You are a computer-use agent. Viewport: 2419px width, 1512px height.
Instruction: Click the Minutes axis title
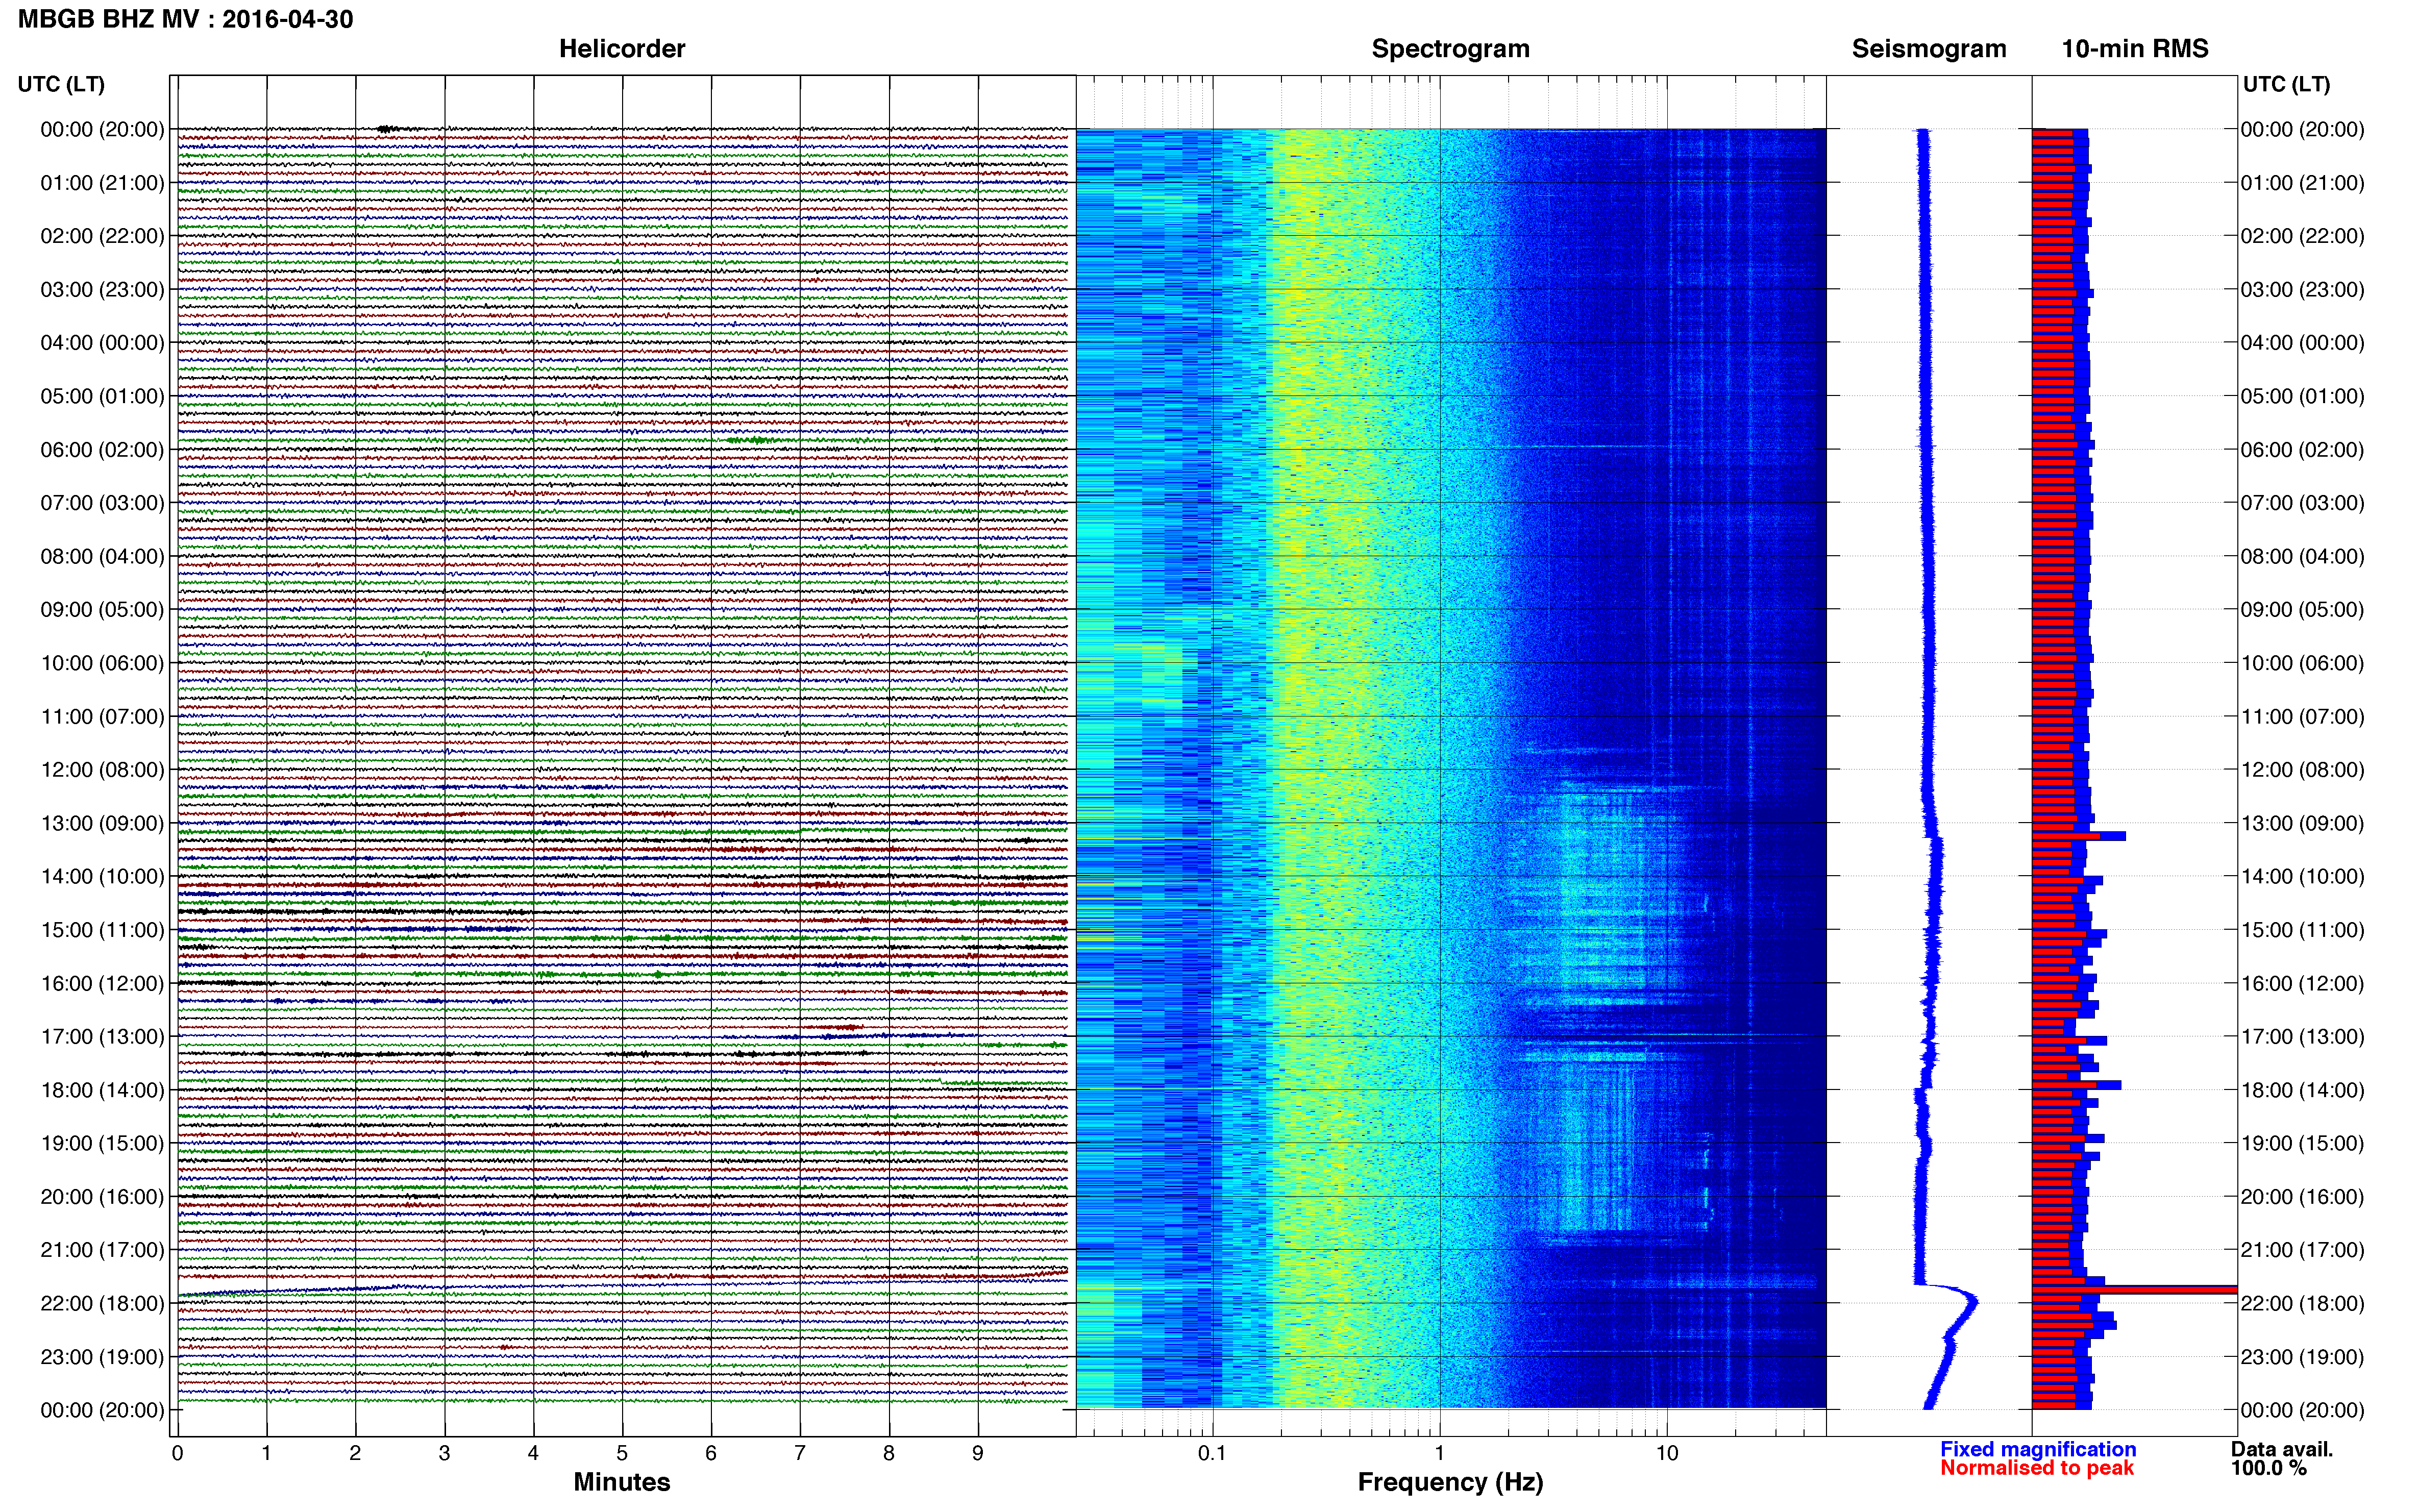pos(621,1482)
